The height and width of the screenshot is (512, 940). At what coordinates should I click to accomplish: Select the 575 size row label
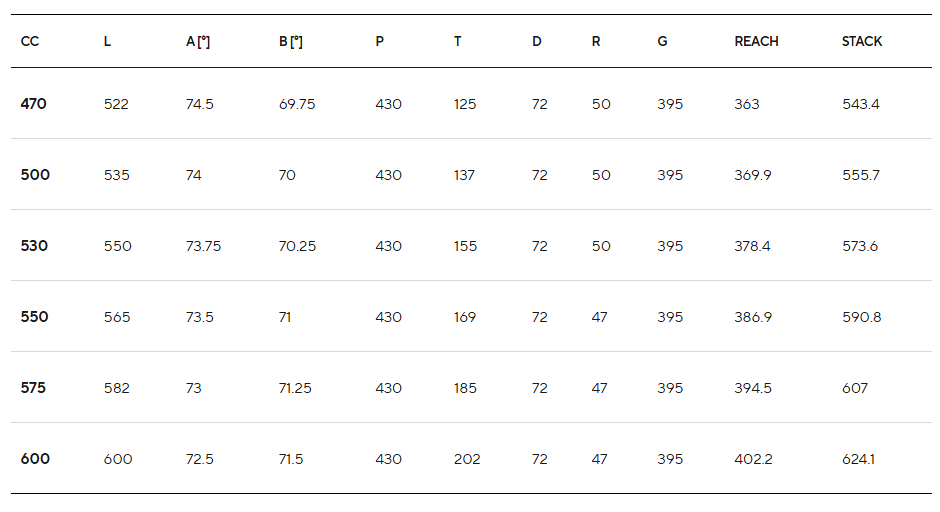click(33, 388)
